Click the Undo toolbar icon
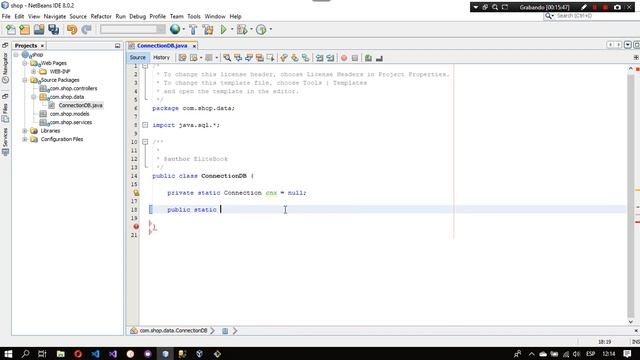Screen dimensions: 640x360 tap(72, 29)
